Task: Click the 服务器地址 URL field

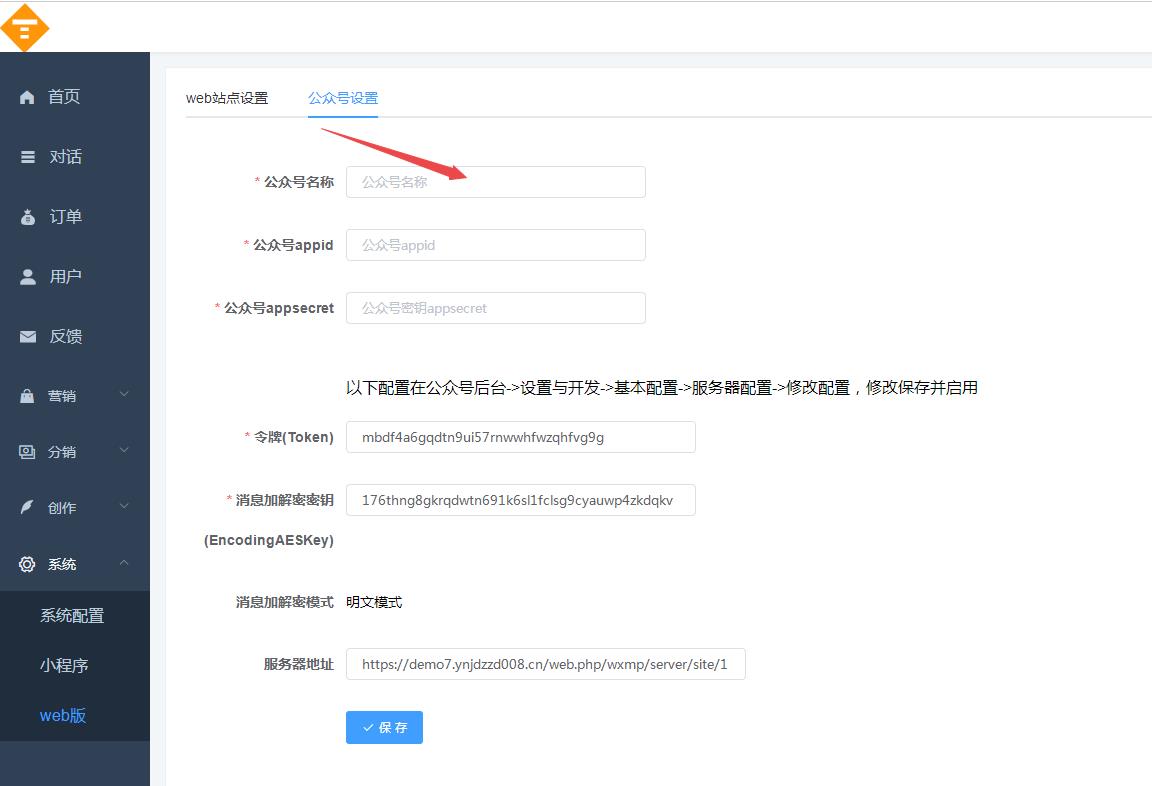Action: pyautogui.click(x=546, y=664)
